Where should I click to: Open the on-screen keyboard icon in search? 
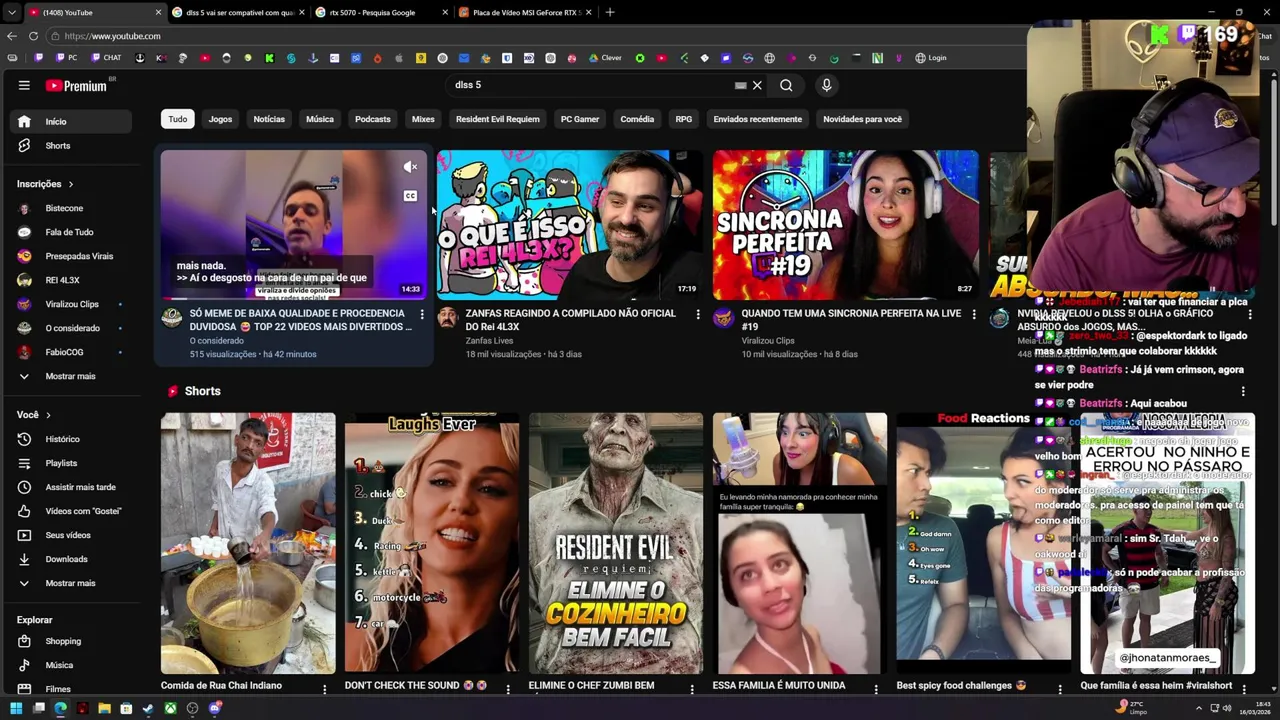[740, 85]
